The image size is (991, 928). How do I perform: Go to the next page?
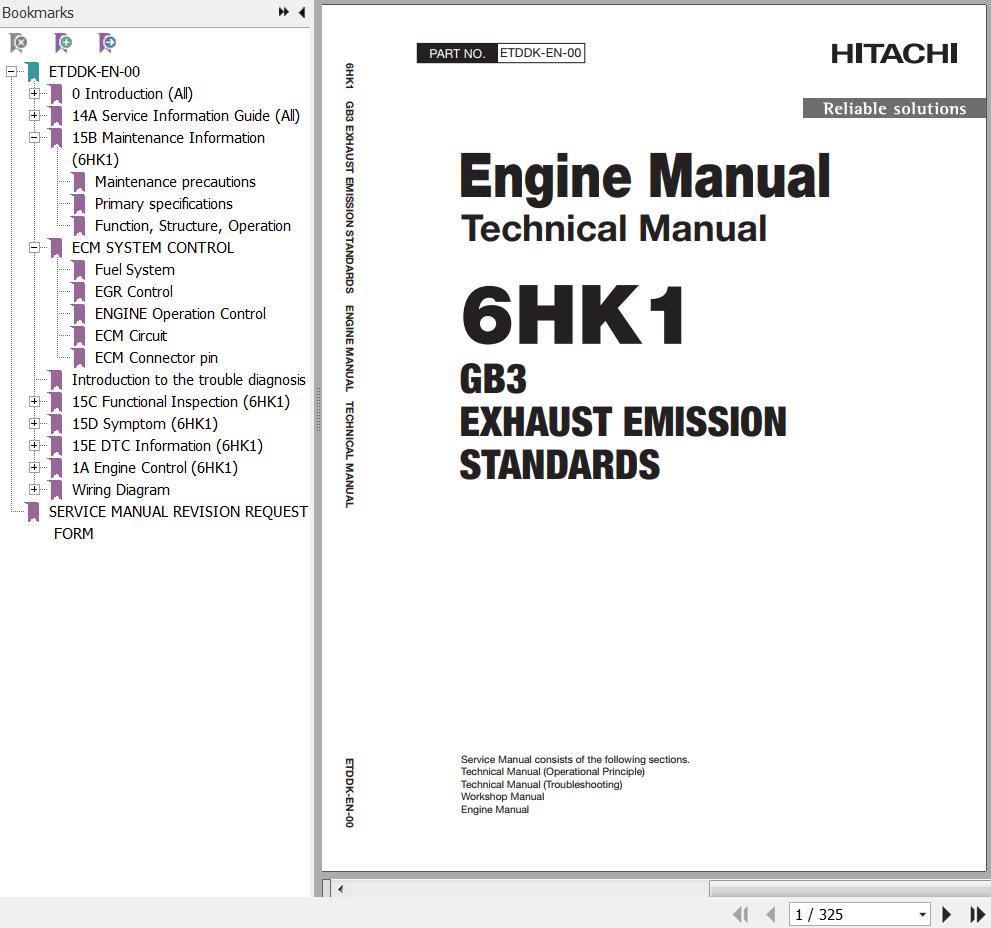coord(946,914)
